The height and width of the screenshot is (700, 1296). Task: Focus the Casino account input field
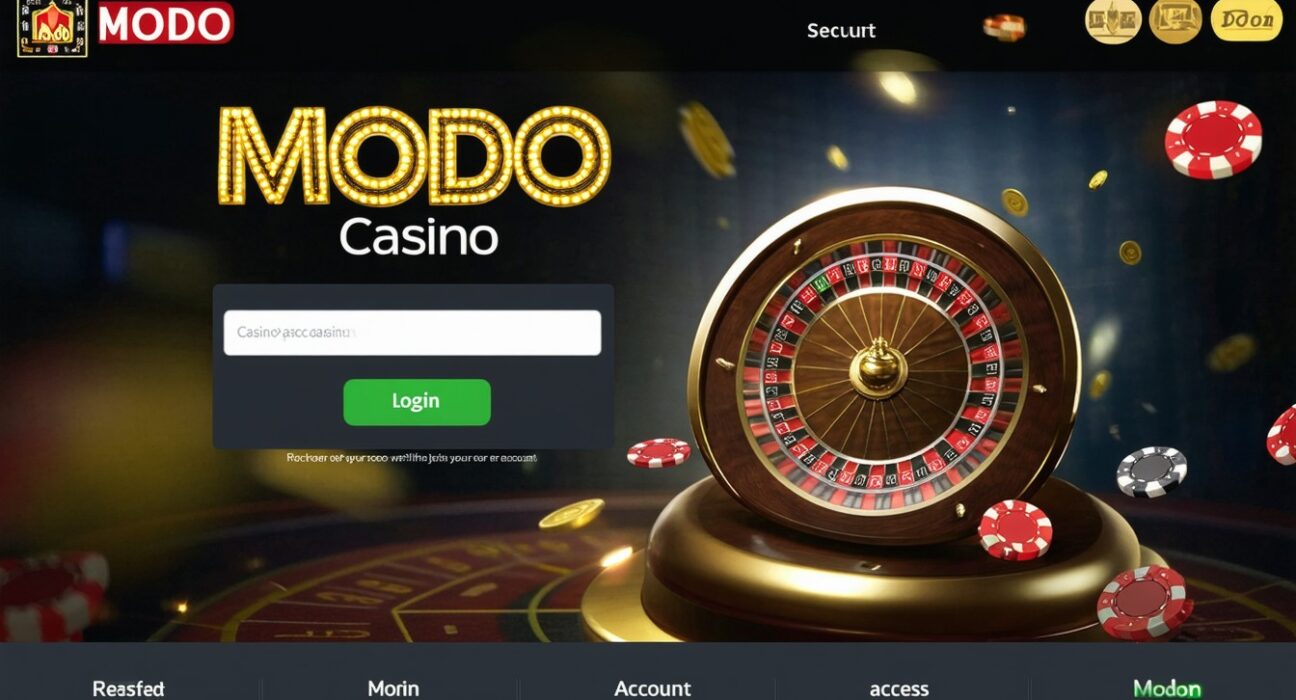(412, 332)
